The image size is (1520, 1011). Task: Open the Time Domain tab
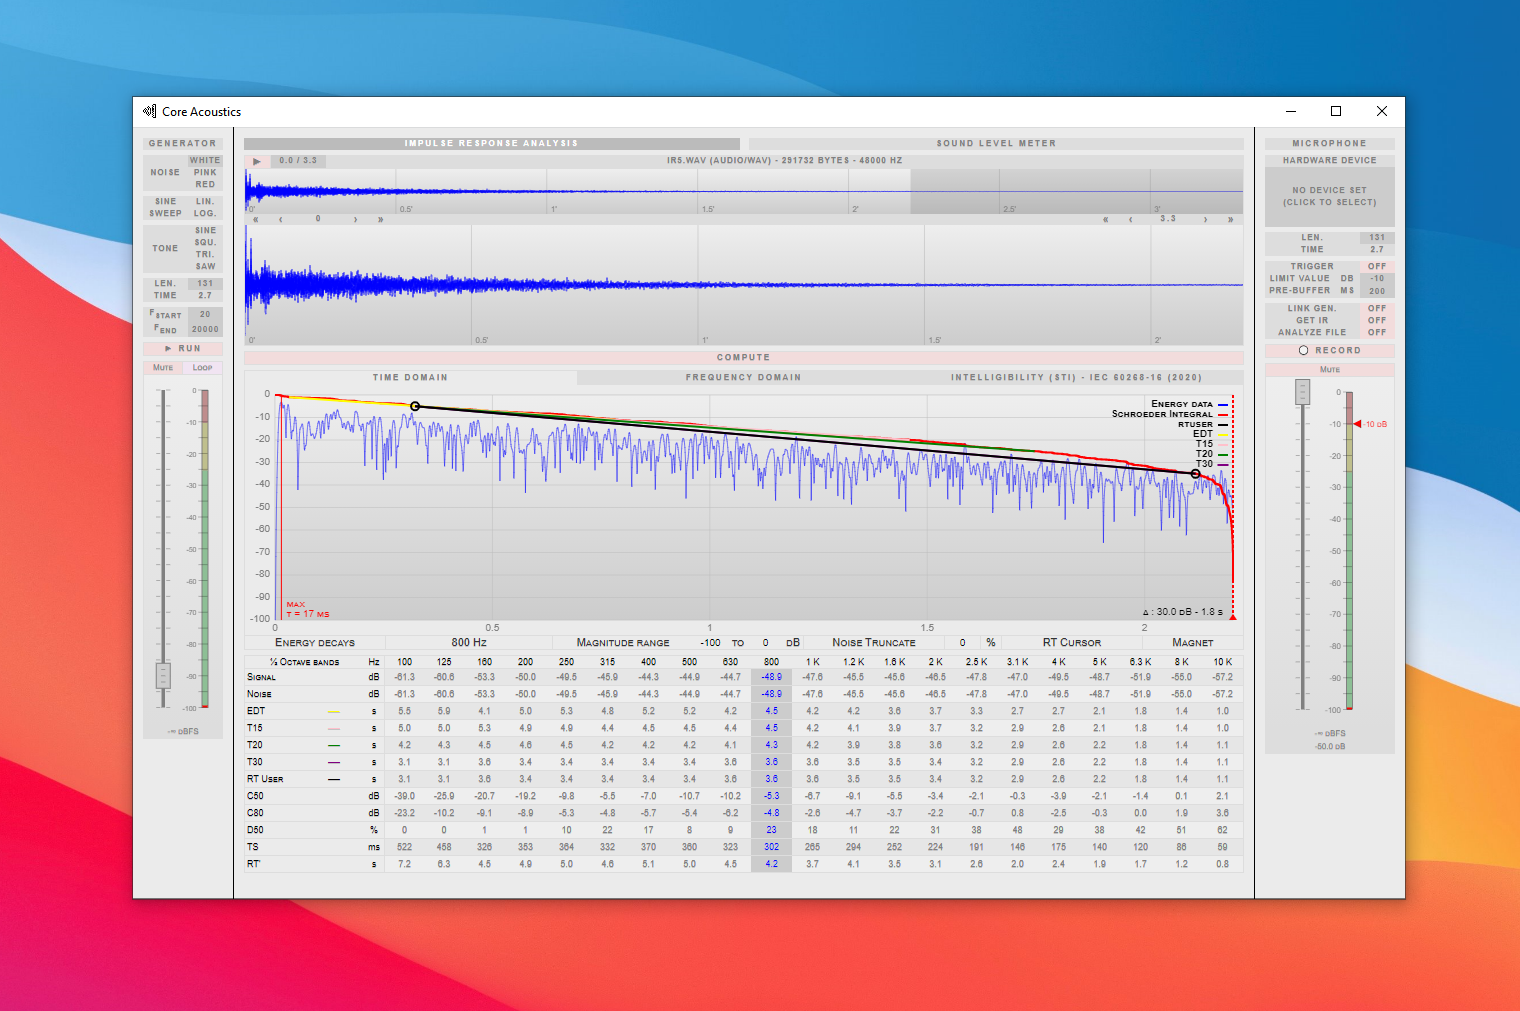[410, 377]
